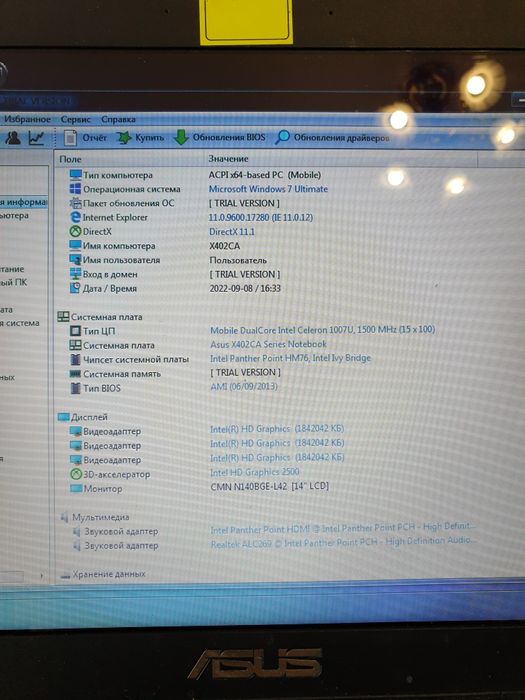This screenshot has width=525, height=700.
Task: Open the Intel Panther Point HDMI link
Action: (342, 528)
